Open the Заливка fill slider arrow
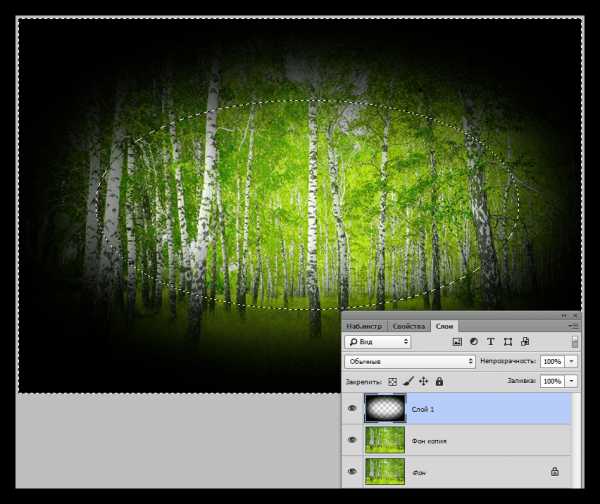The image size is (600, 504). [x=572, y=381]
